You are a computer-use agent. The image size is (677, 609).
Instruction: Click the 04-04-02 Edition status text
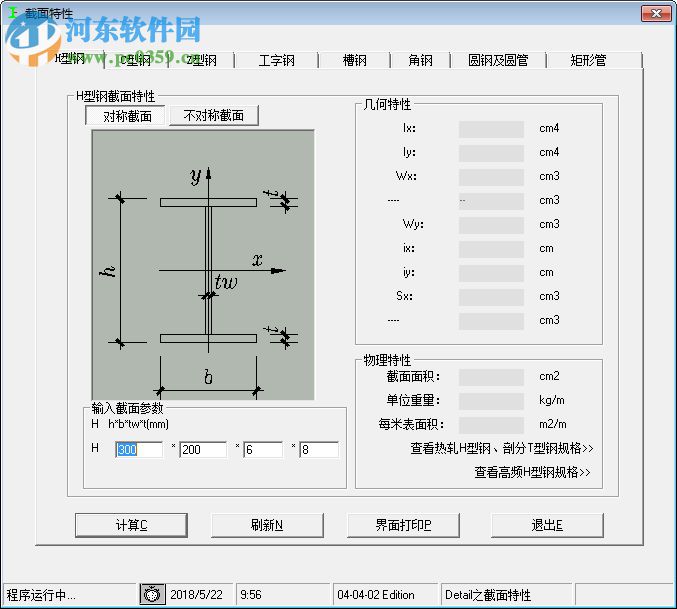coord(376,595)
